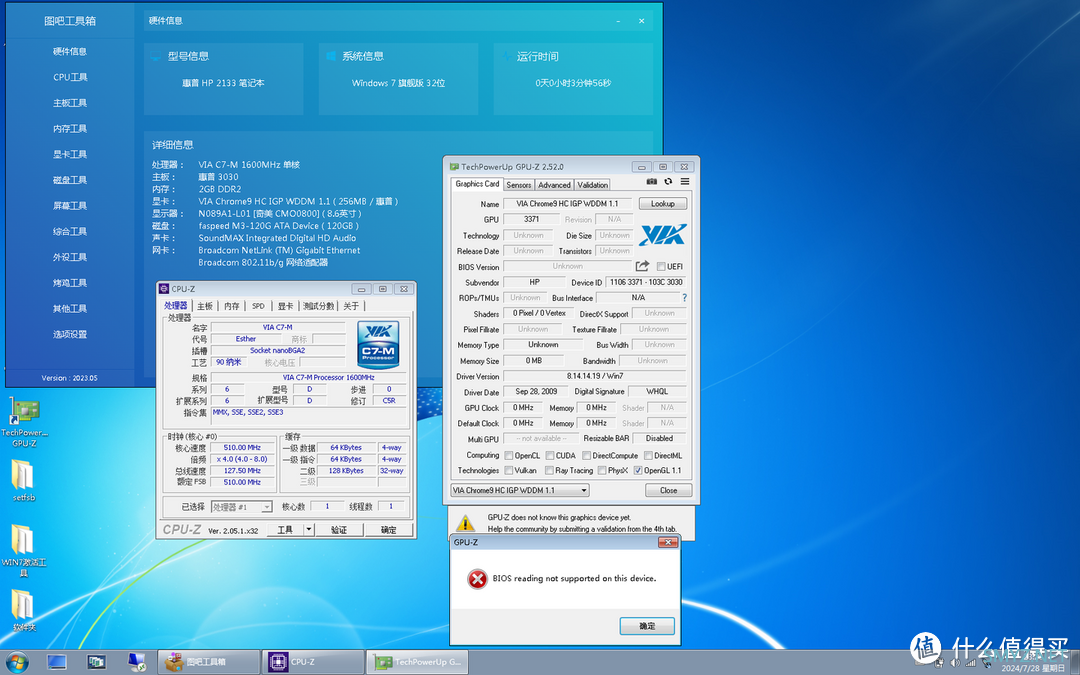
Task: Select 烤鸡工具 in 图吧工具箱 sidebar
Action: [x=70, y=283]
